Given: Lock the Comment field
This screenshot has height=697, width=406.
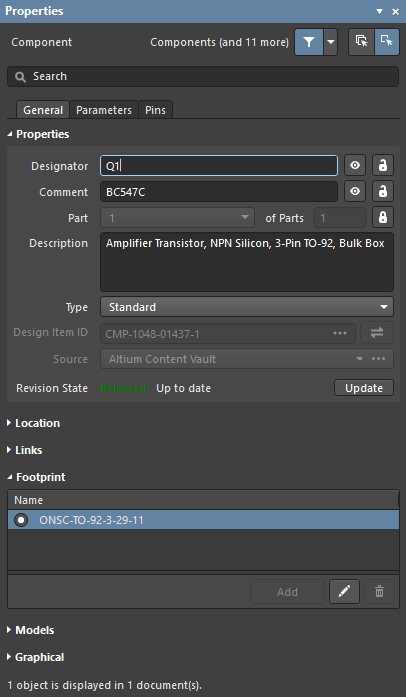Looking at the screenshot, I should [x=383, y=192].
